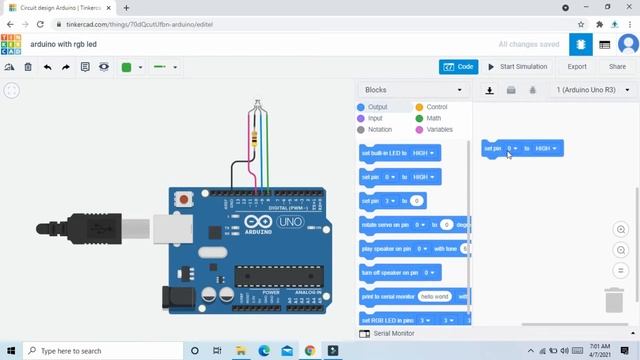Click the green wire color swatch
This screenshot has height=360, width=640.
[127, 67]
